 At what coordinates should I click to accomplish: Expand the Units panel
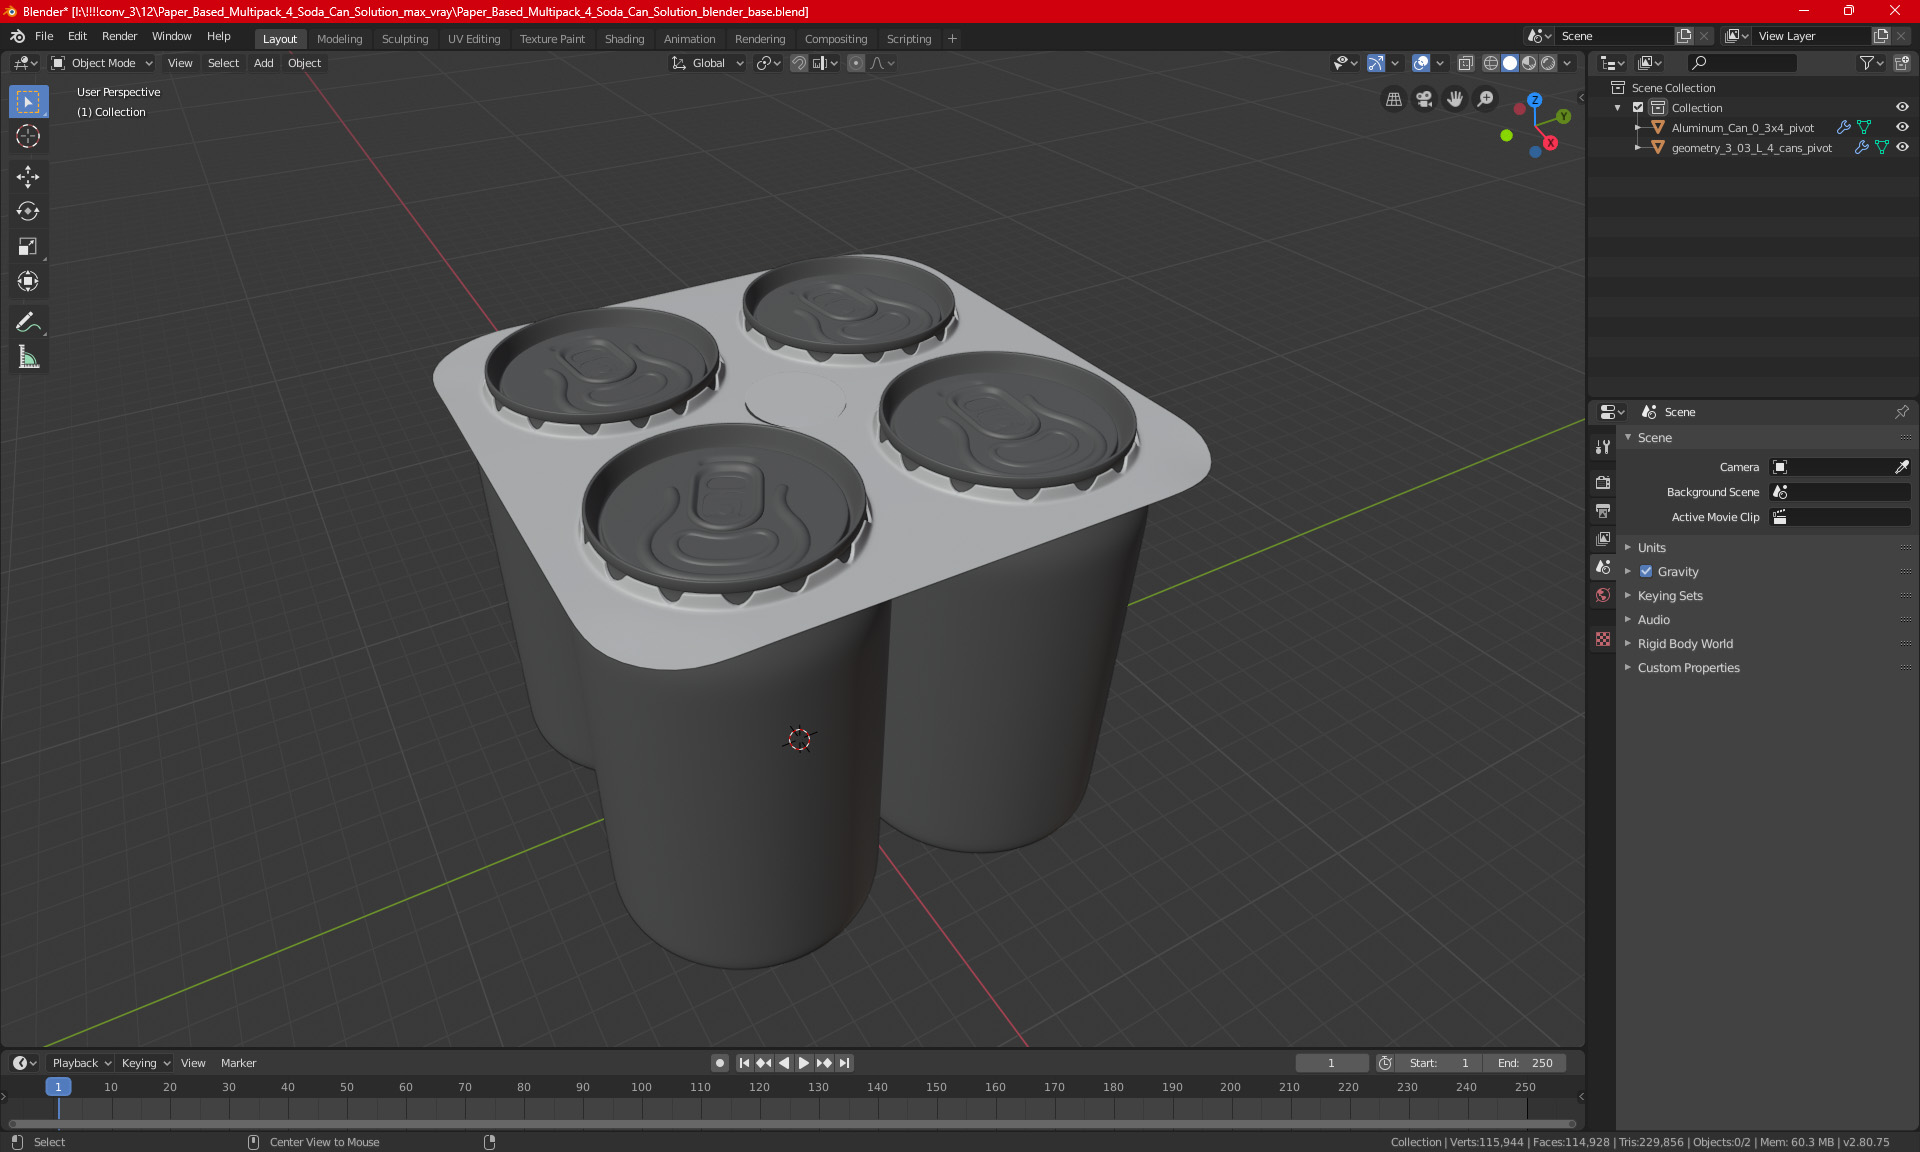[x=1651, y=547]
